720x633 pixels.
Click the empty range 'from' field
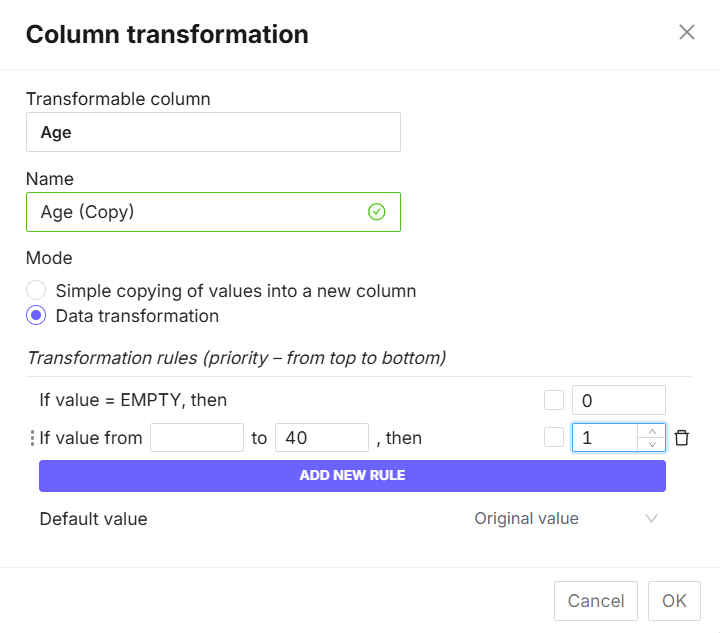197,438
